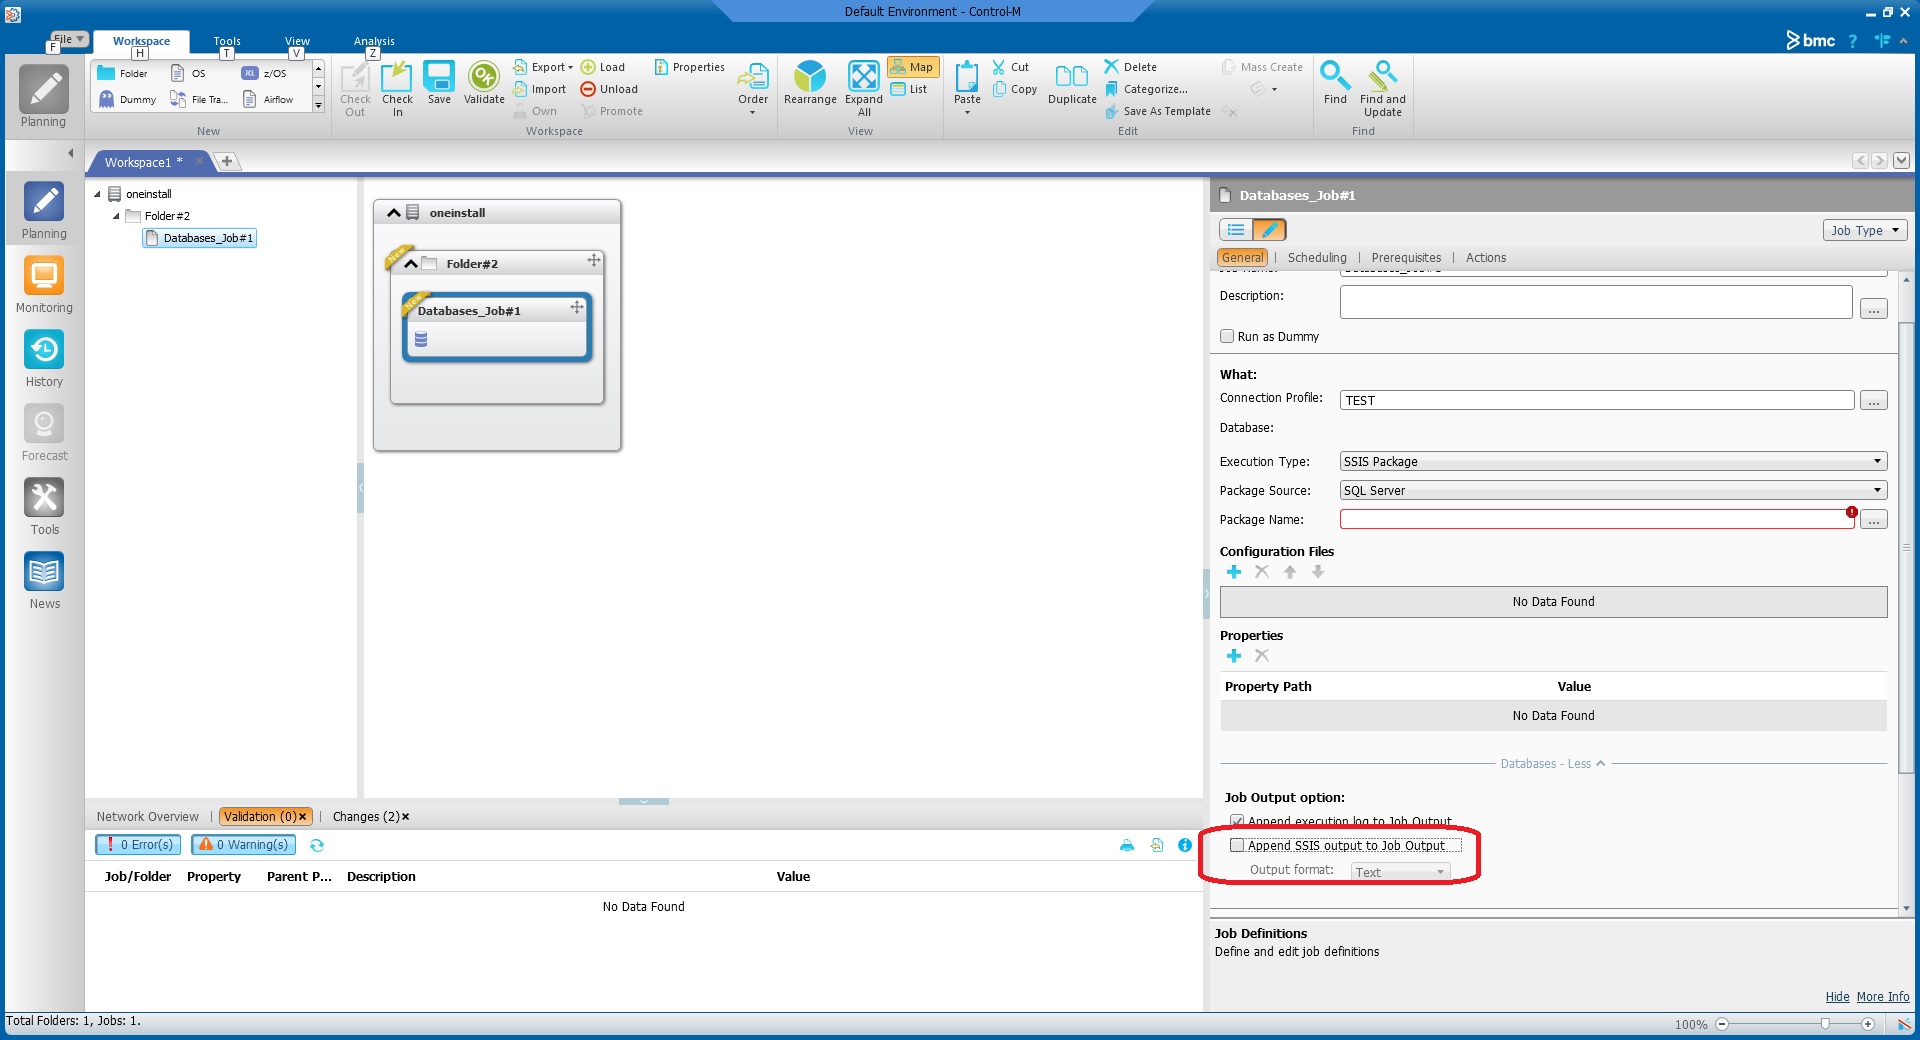The width and height of the screenshot is (1920, 1040).
Task: Toggle the 0 Error(s) filter
Action: [x=138, y=845]
